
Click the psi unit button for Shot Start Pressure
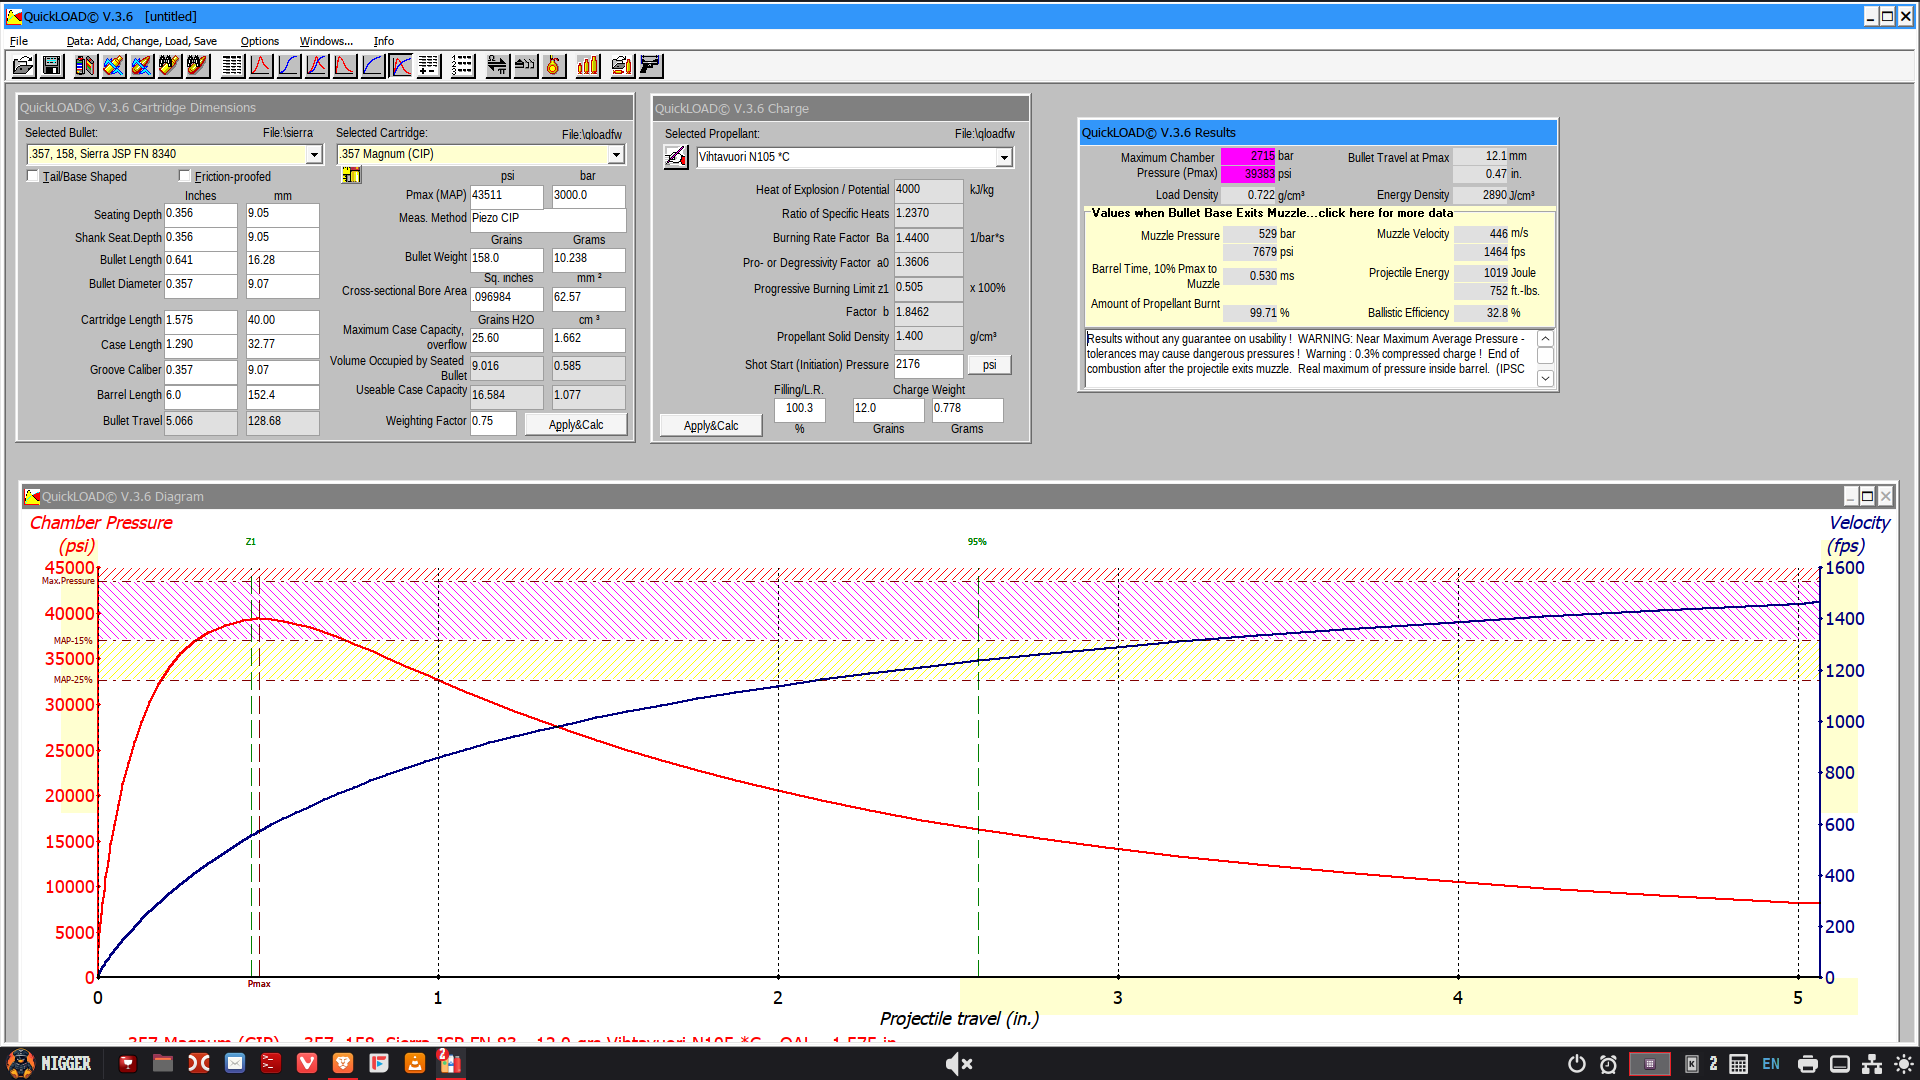(x=989, y=365)
